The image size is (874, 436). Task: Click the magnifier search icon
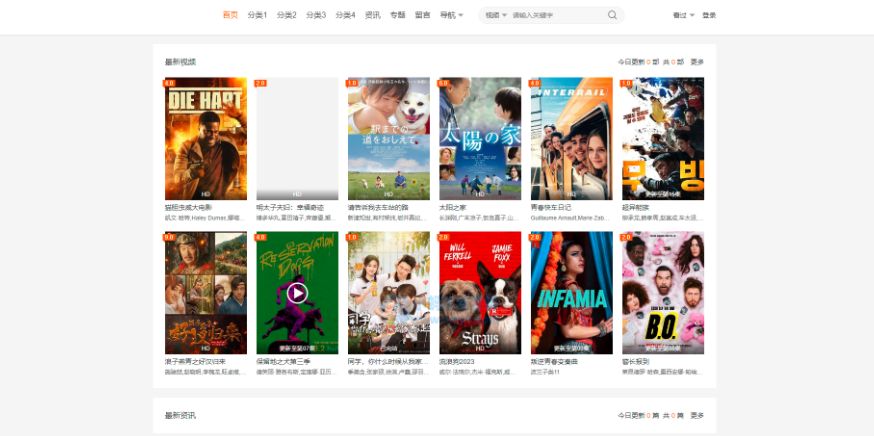pos(613,15)
